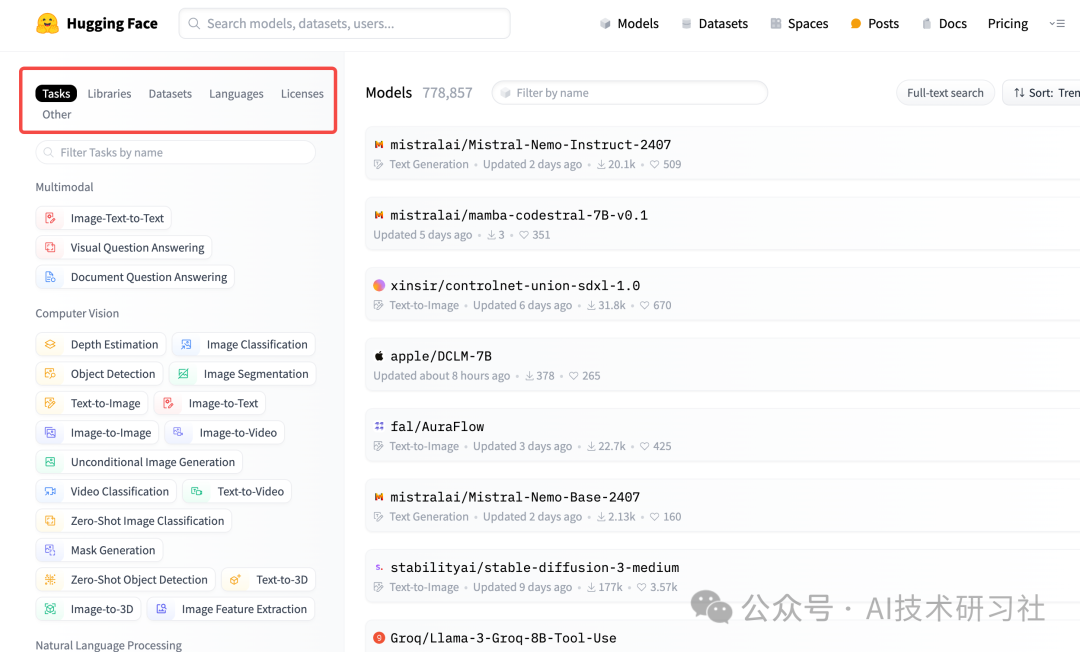Open Groq/Llama-3-Groq-8B-Tool-Use model page

click(503, 638)
